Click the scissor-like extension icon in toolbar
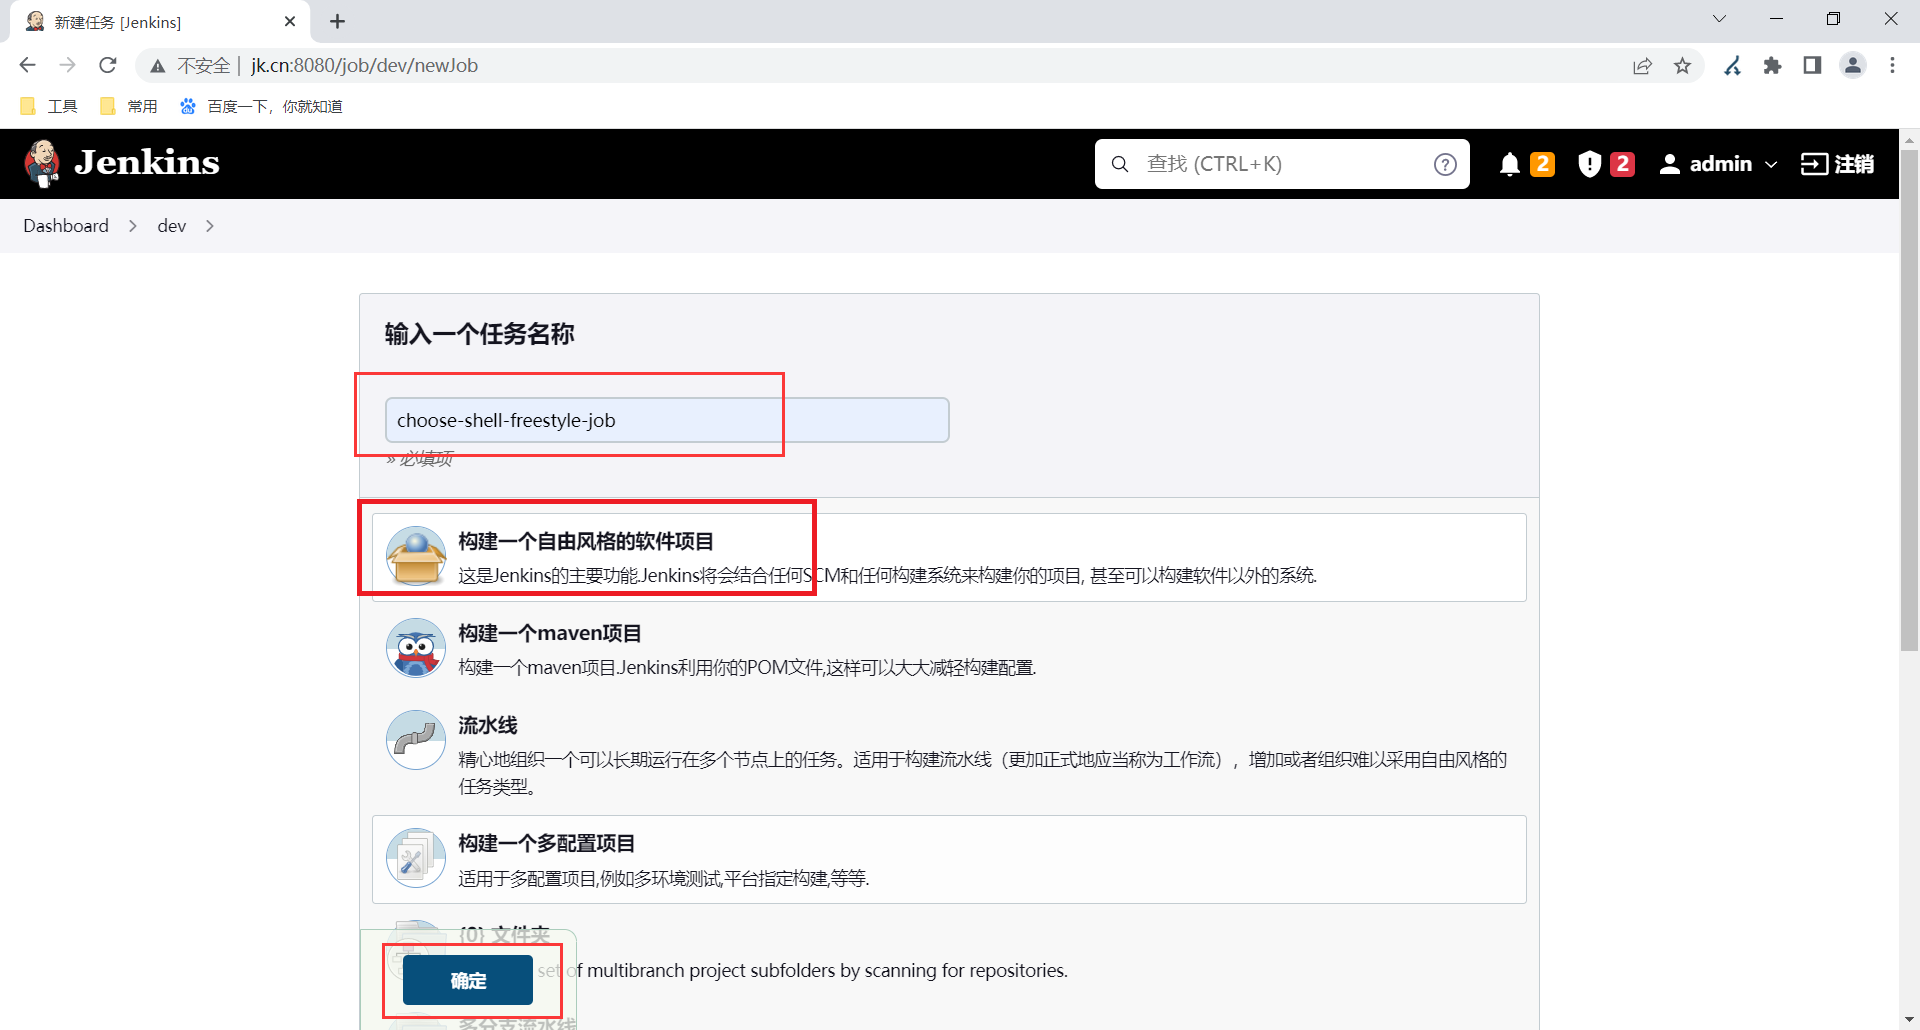 1733,66
